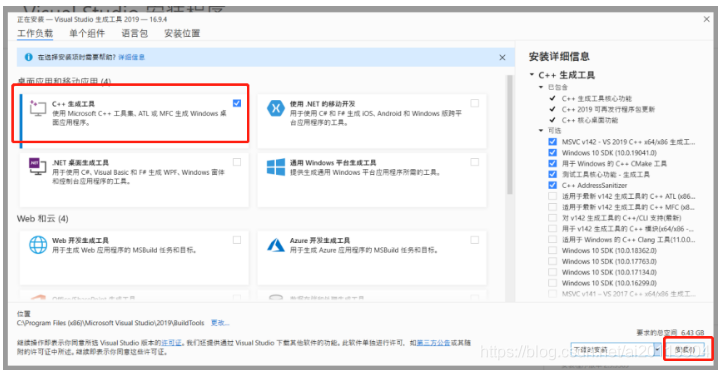
Task: Check Windows 10 SDK (10.0.17763.0)
Action: click(553, 261)
